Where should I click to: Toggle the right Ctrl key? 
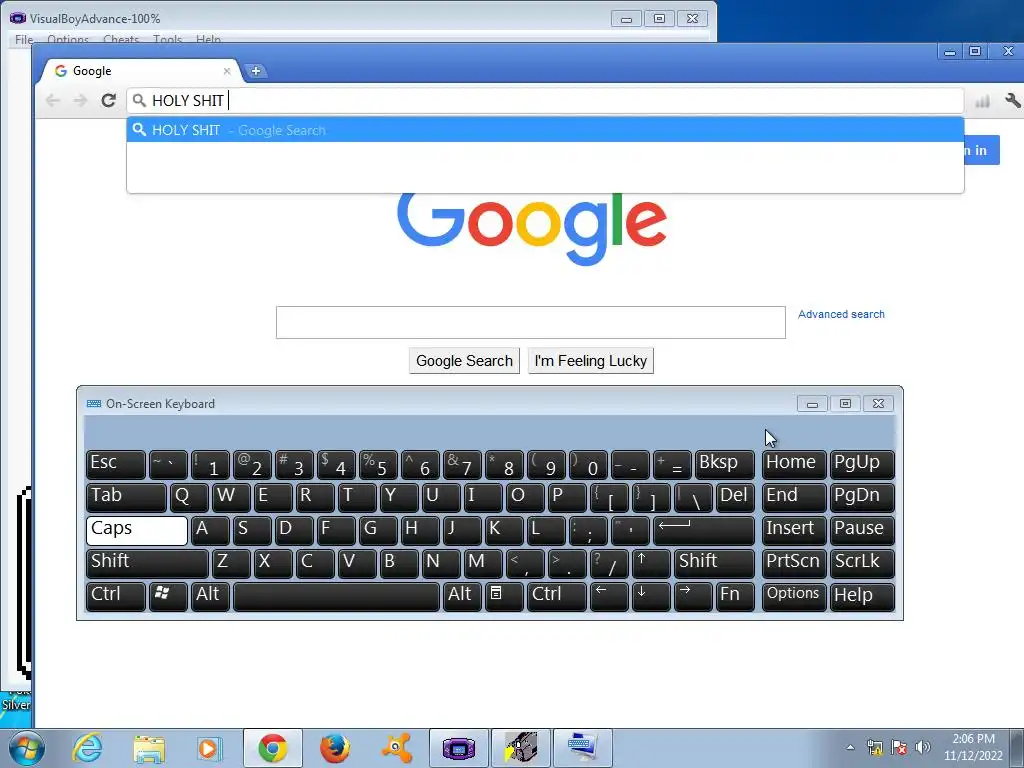pyautogui.click(x=557, y=596)
